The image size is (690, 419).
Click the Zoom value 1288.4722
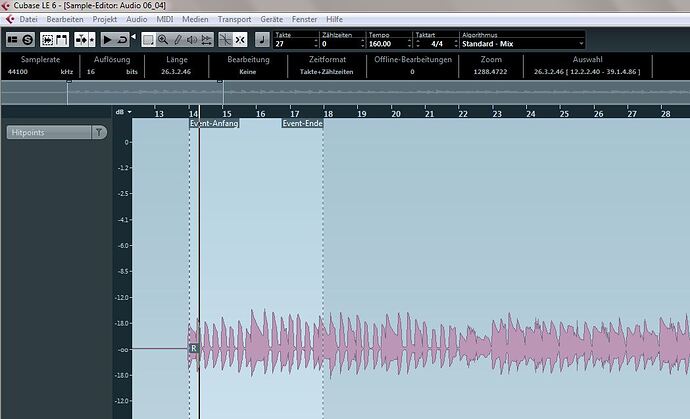click(x=490, y=71)
